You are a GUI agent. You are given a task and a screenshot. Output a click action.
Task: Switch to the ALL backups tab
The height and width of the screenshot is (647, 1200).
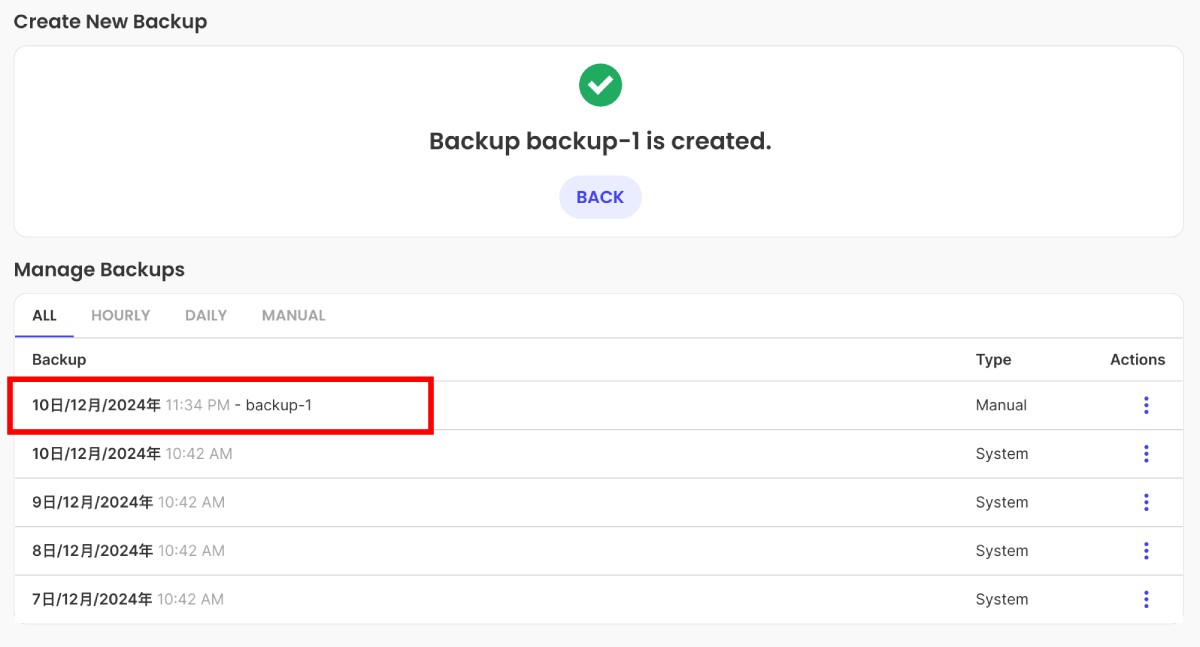tap(44, 315)
